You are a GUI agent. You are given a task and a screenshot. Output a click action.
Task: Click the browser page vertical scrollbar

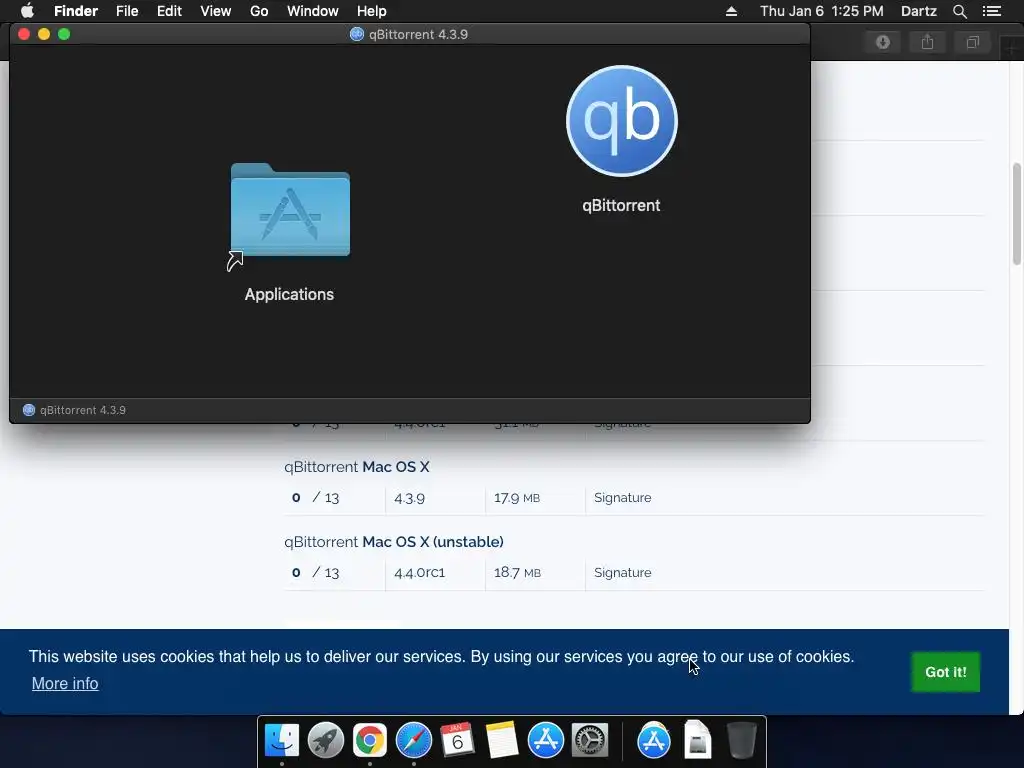coord(1016,214)
